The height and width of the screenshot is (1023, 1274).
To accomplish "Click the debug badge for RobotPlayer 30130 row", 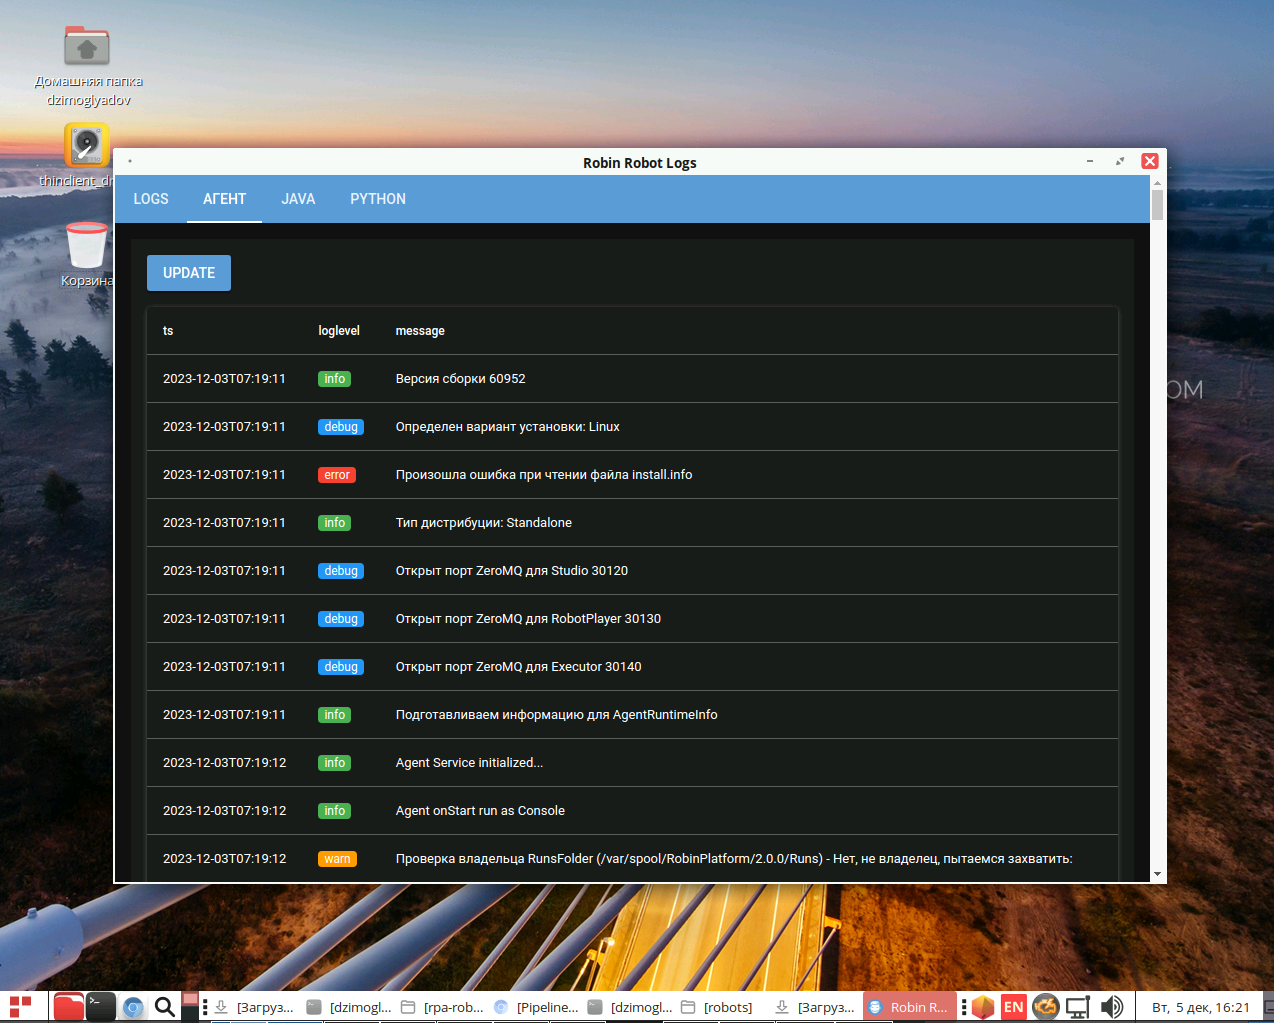I will click(341, 619).
